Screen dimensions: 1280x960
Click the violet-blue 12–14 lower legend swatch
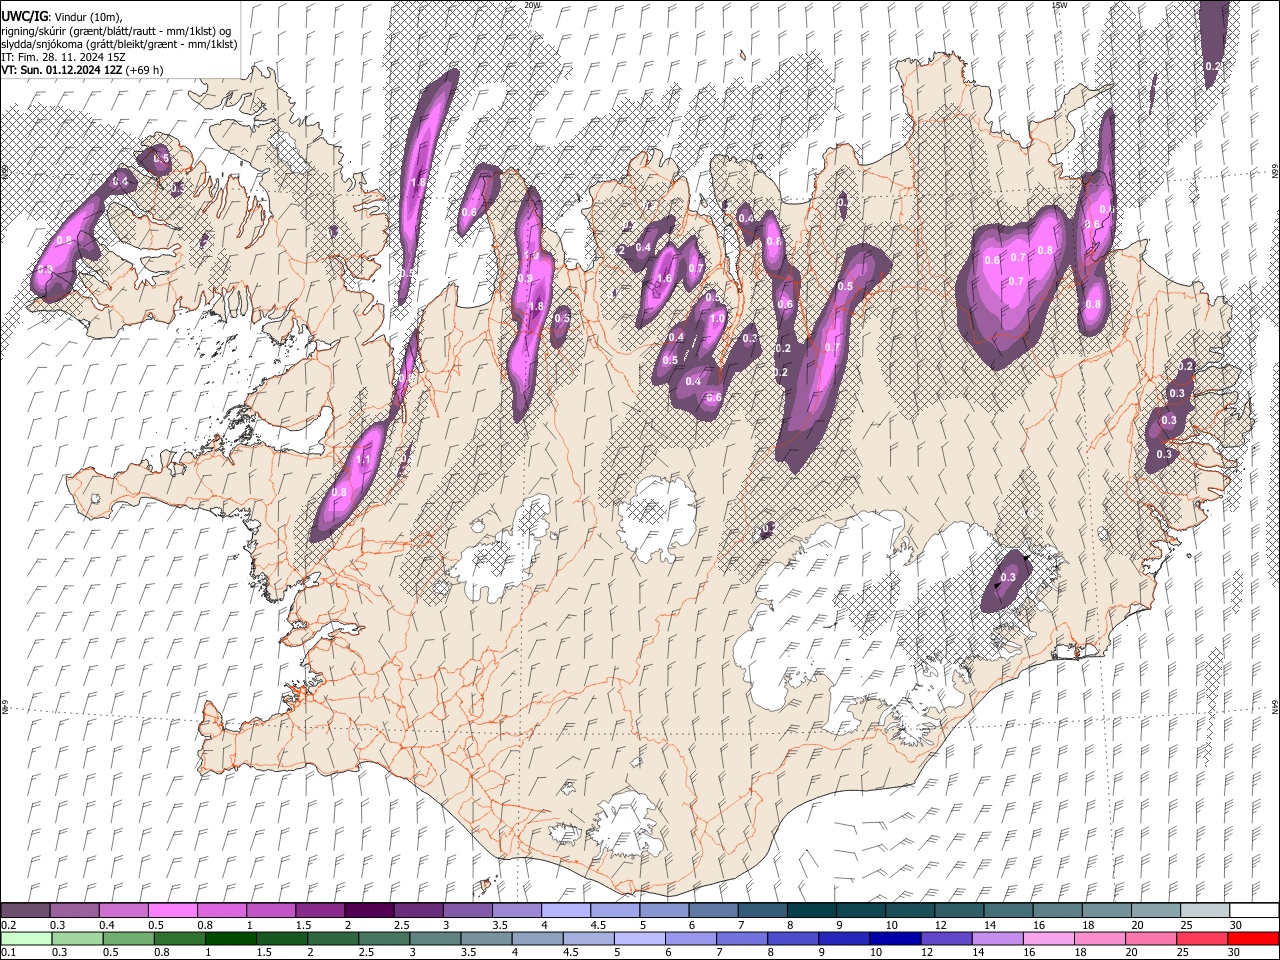click(x=946, y=938)
